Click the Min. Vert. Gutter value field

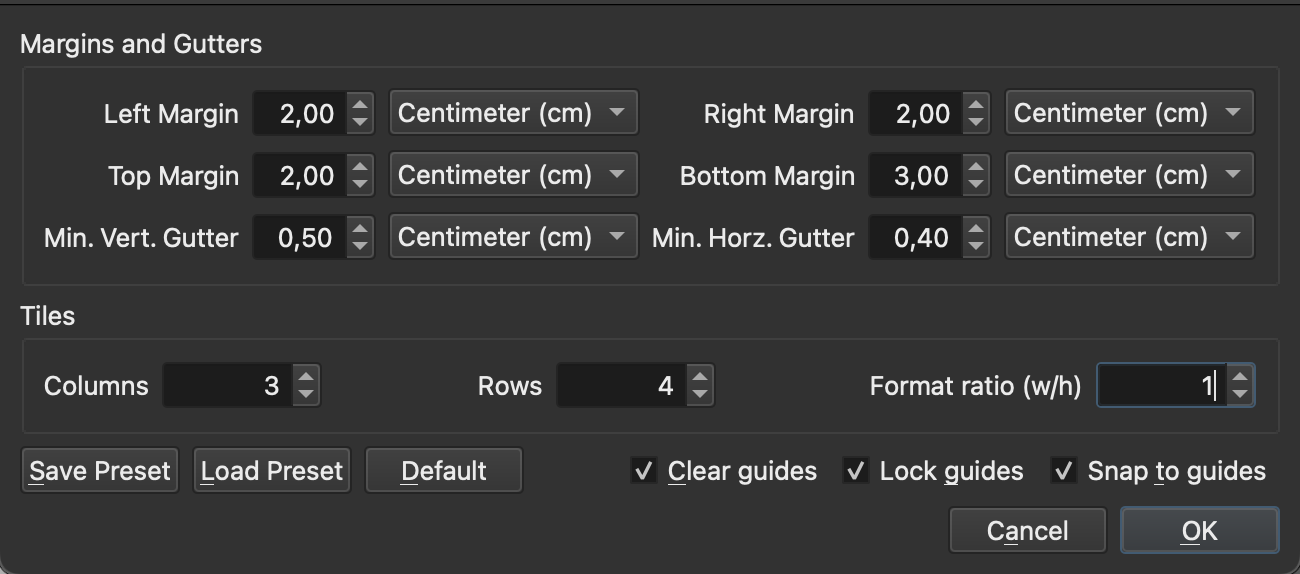coord(300,237)
